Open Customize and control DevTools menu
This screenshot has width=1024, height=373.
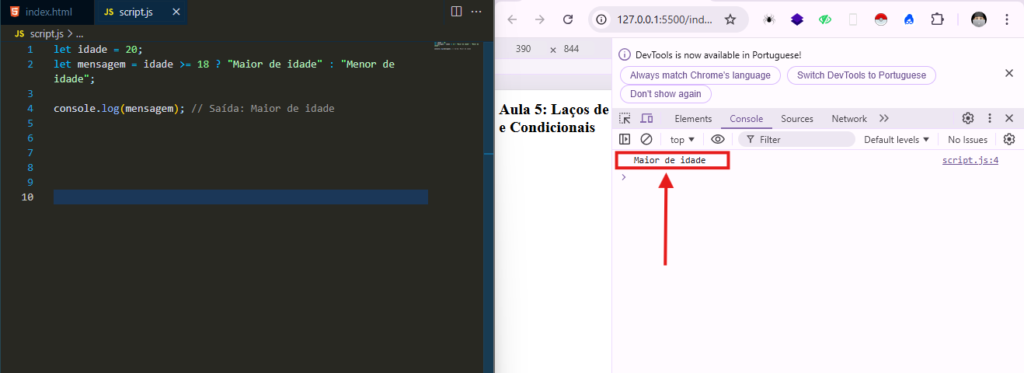click(x=989, y=118)
